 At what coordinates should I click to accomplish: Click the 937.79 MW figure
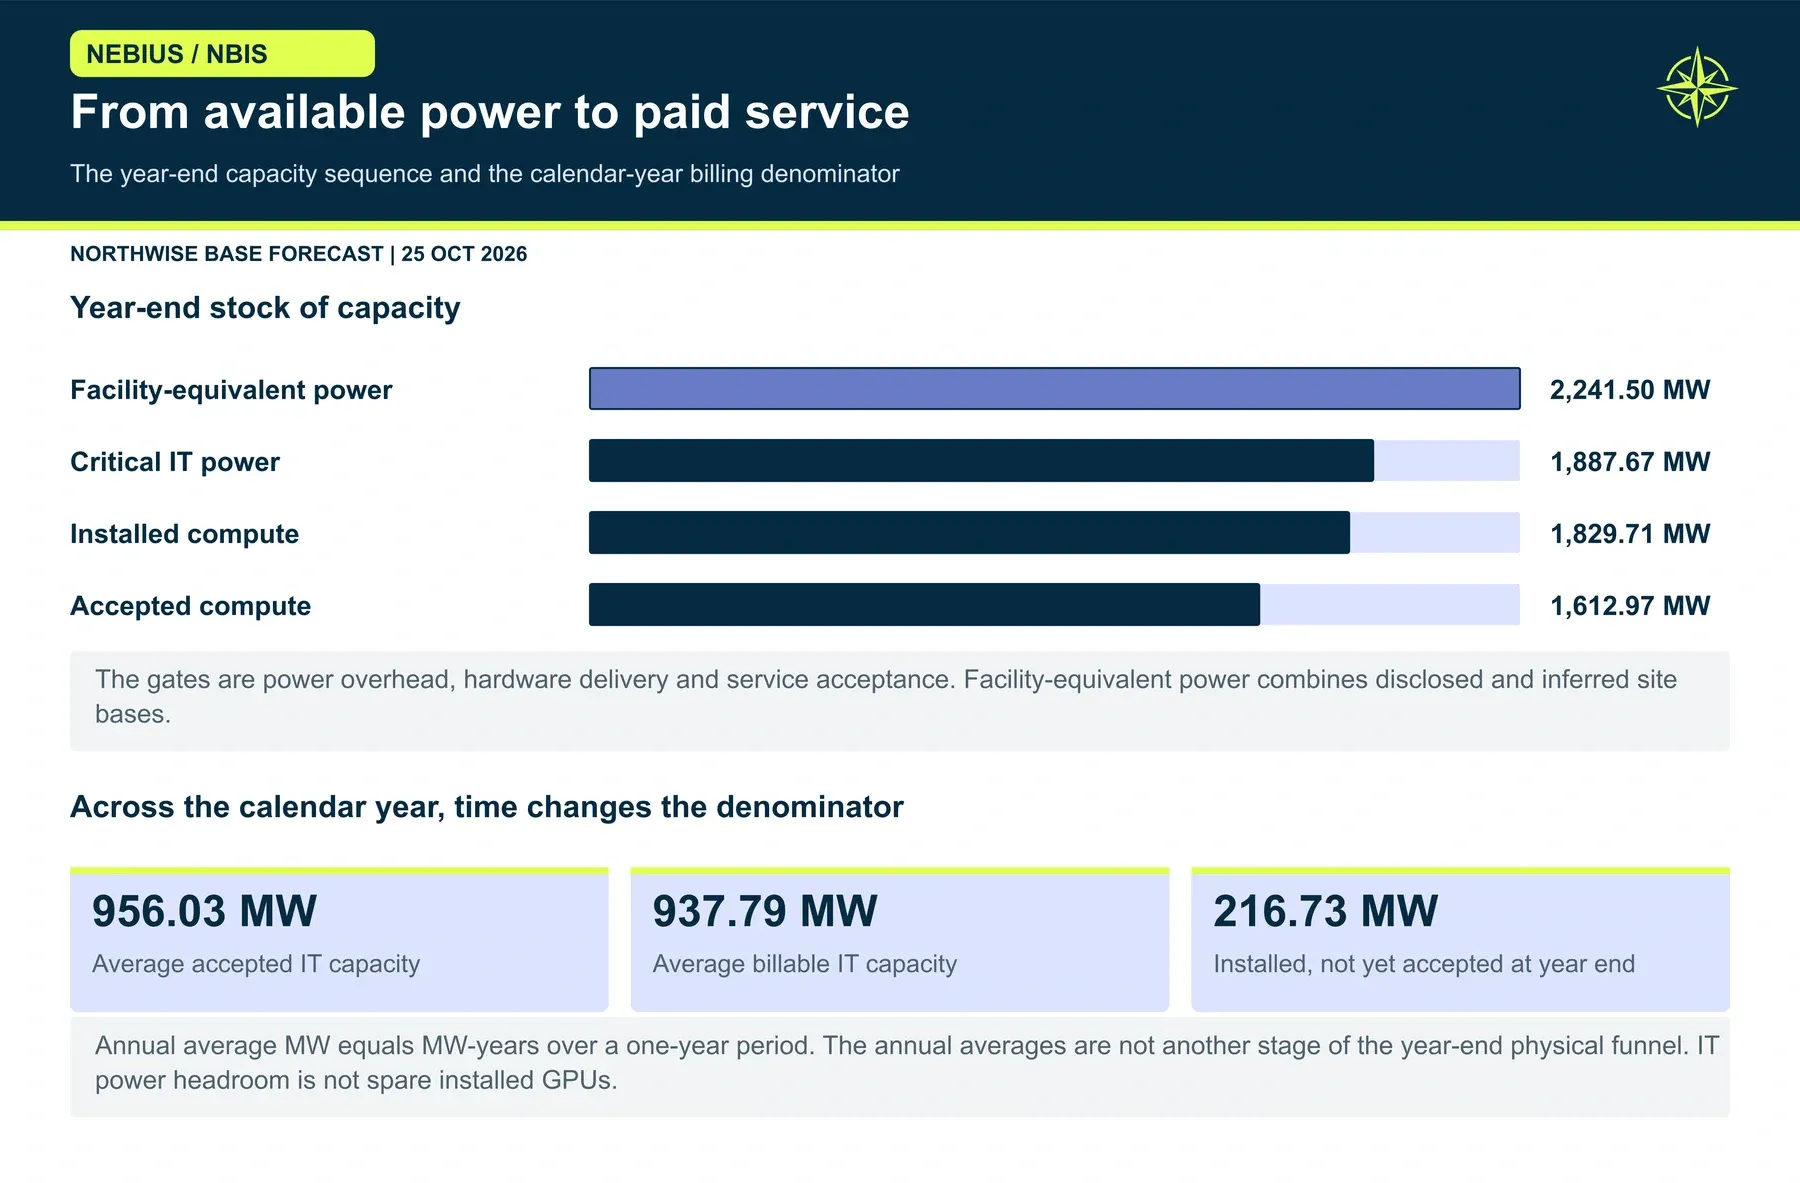(x=765, y=912)
